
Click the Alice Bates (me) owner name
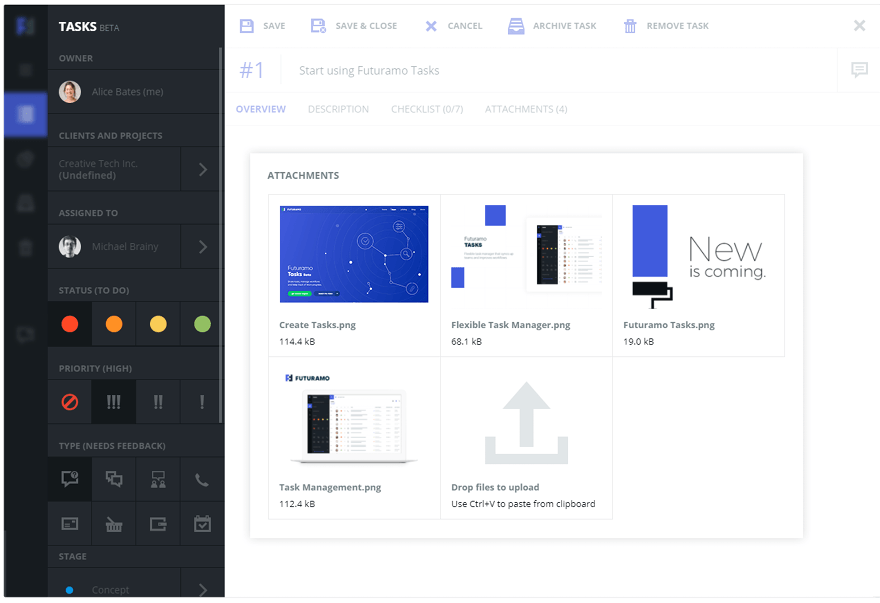click(x=127, y=92)
